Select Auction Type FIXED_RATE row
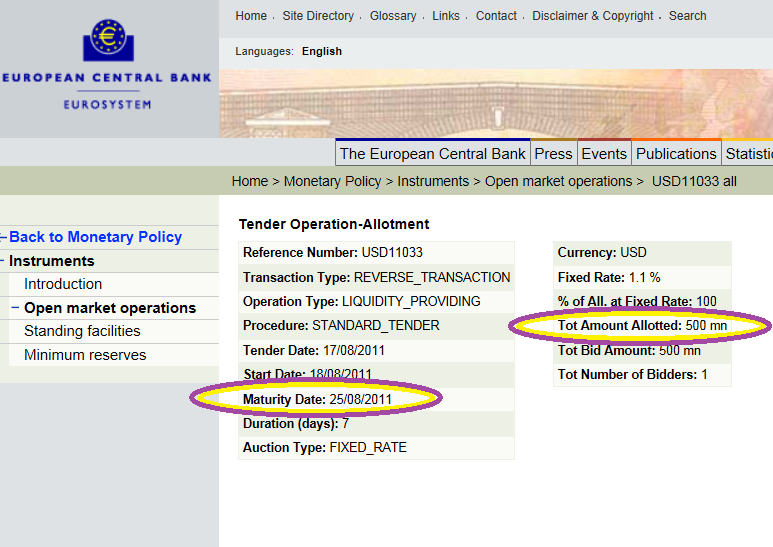Screen dimensions: 773x547 (x=376, y=448)
